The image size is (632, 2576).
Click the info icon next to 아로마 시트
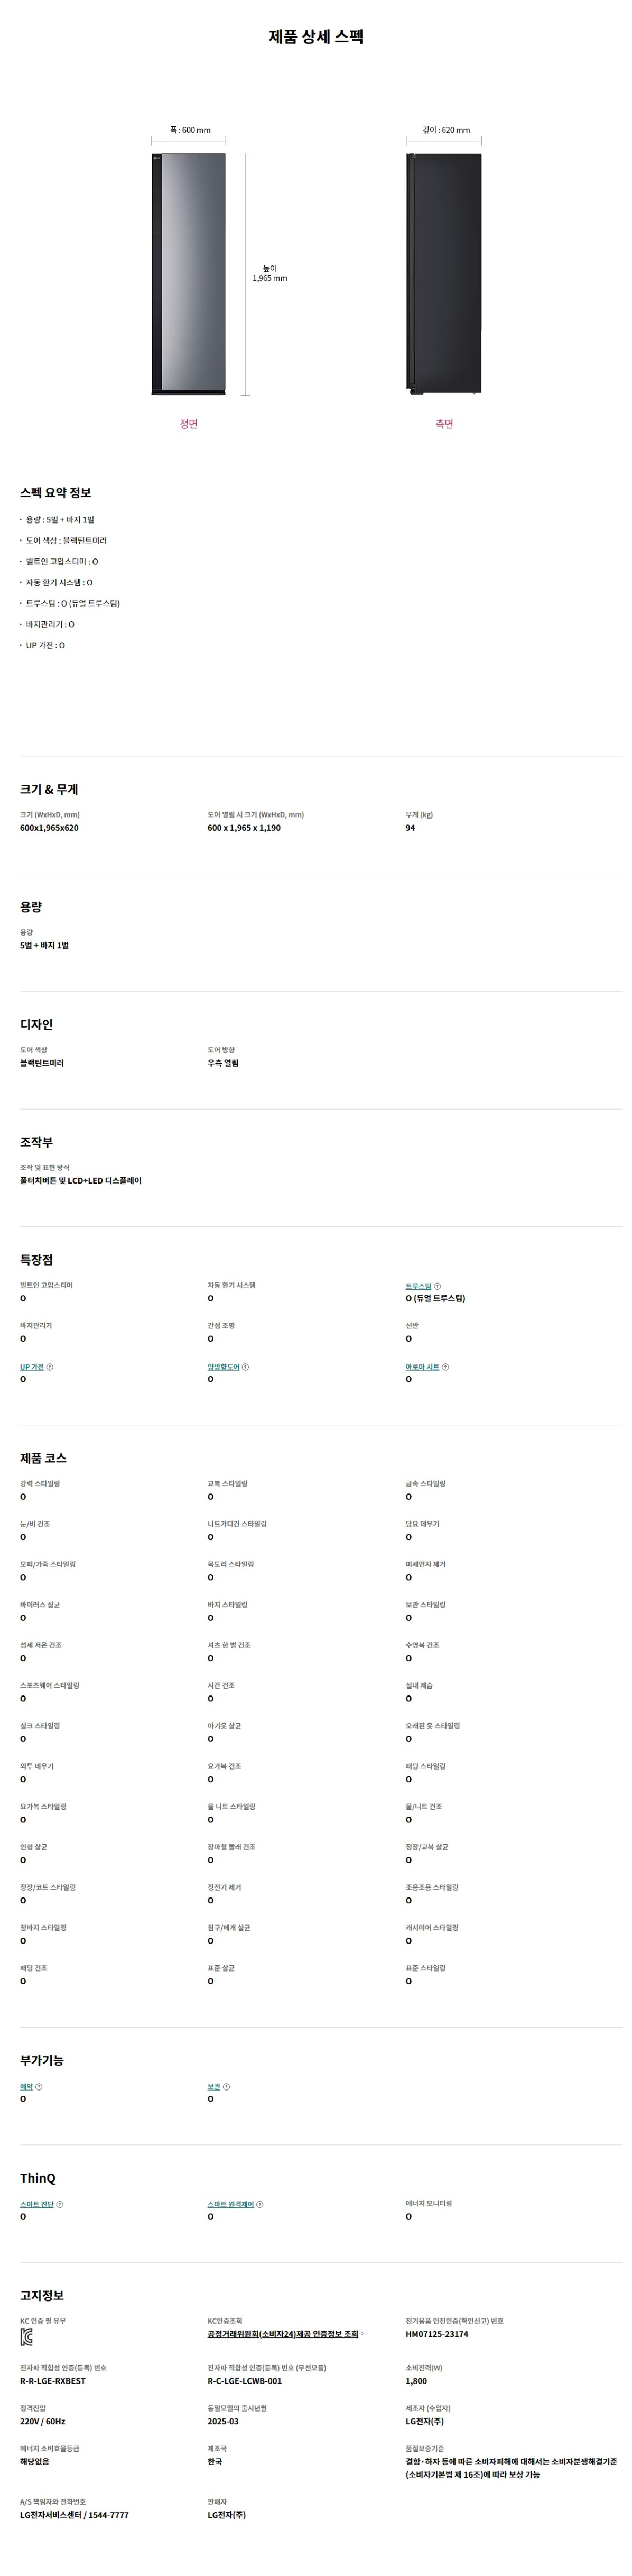[x=445, y=1367]
